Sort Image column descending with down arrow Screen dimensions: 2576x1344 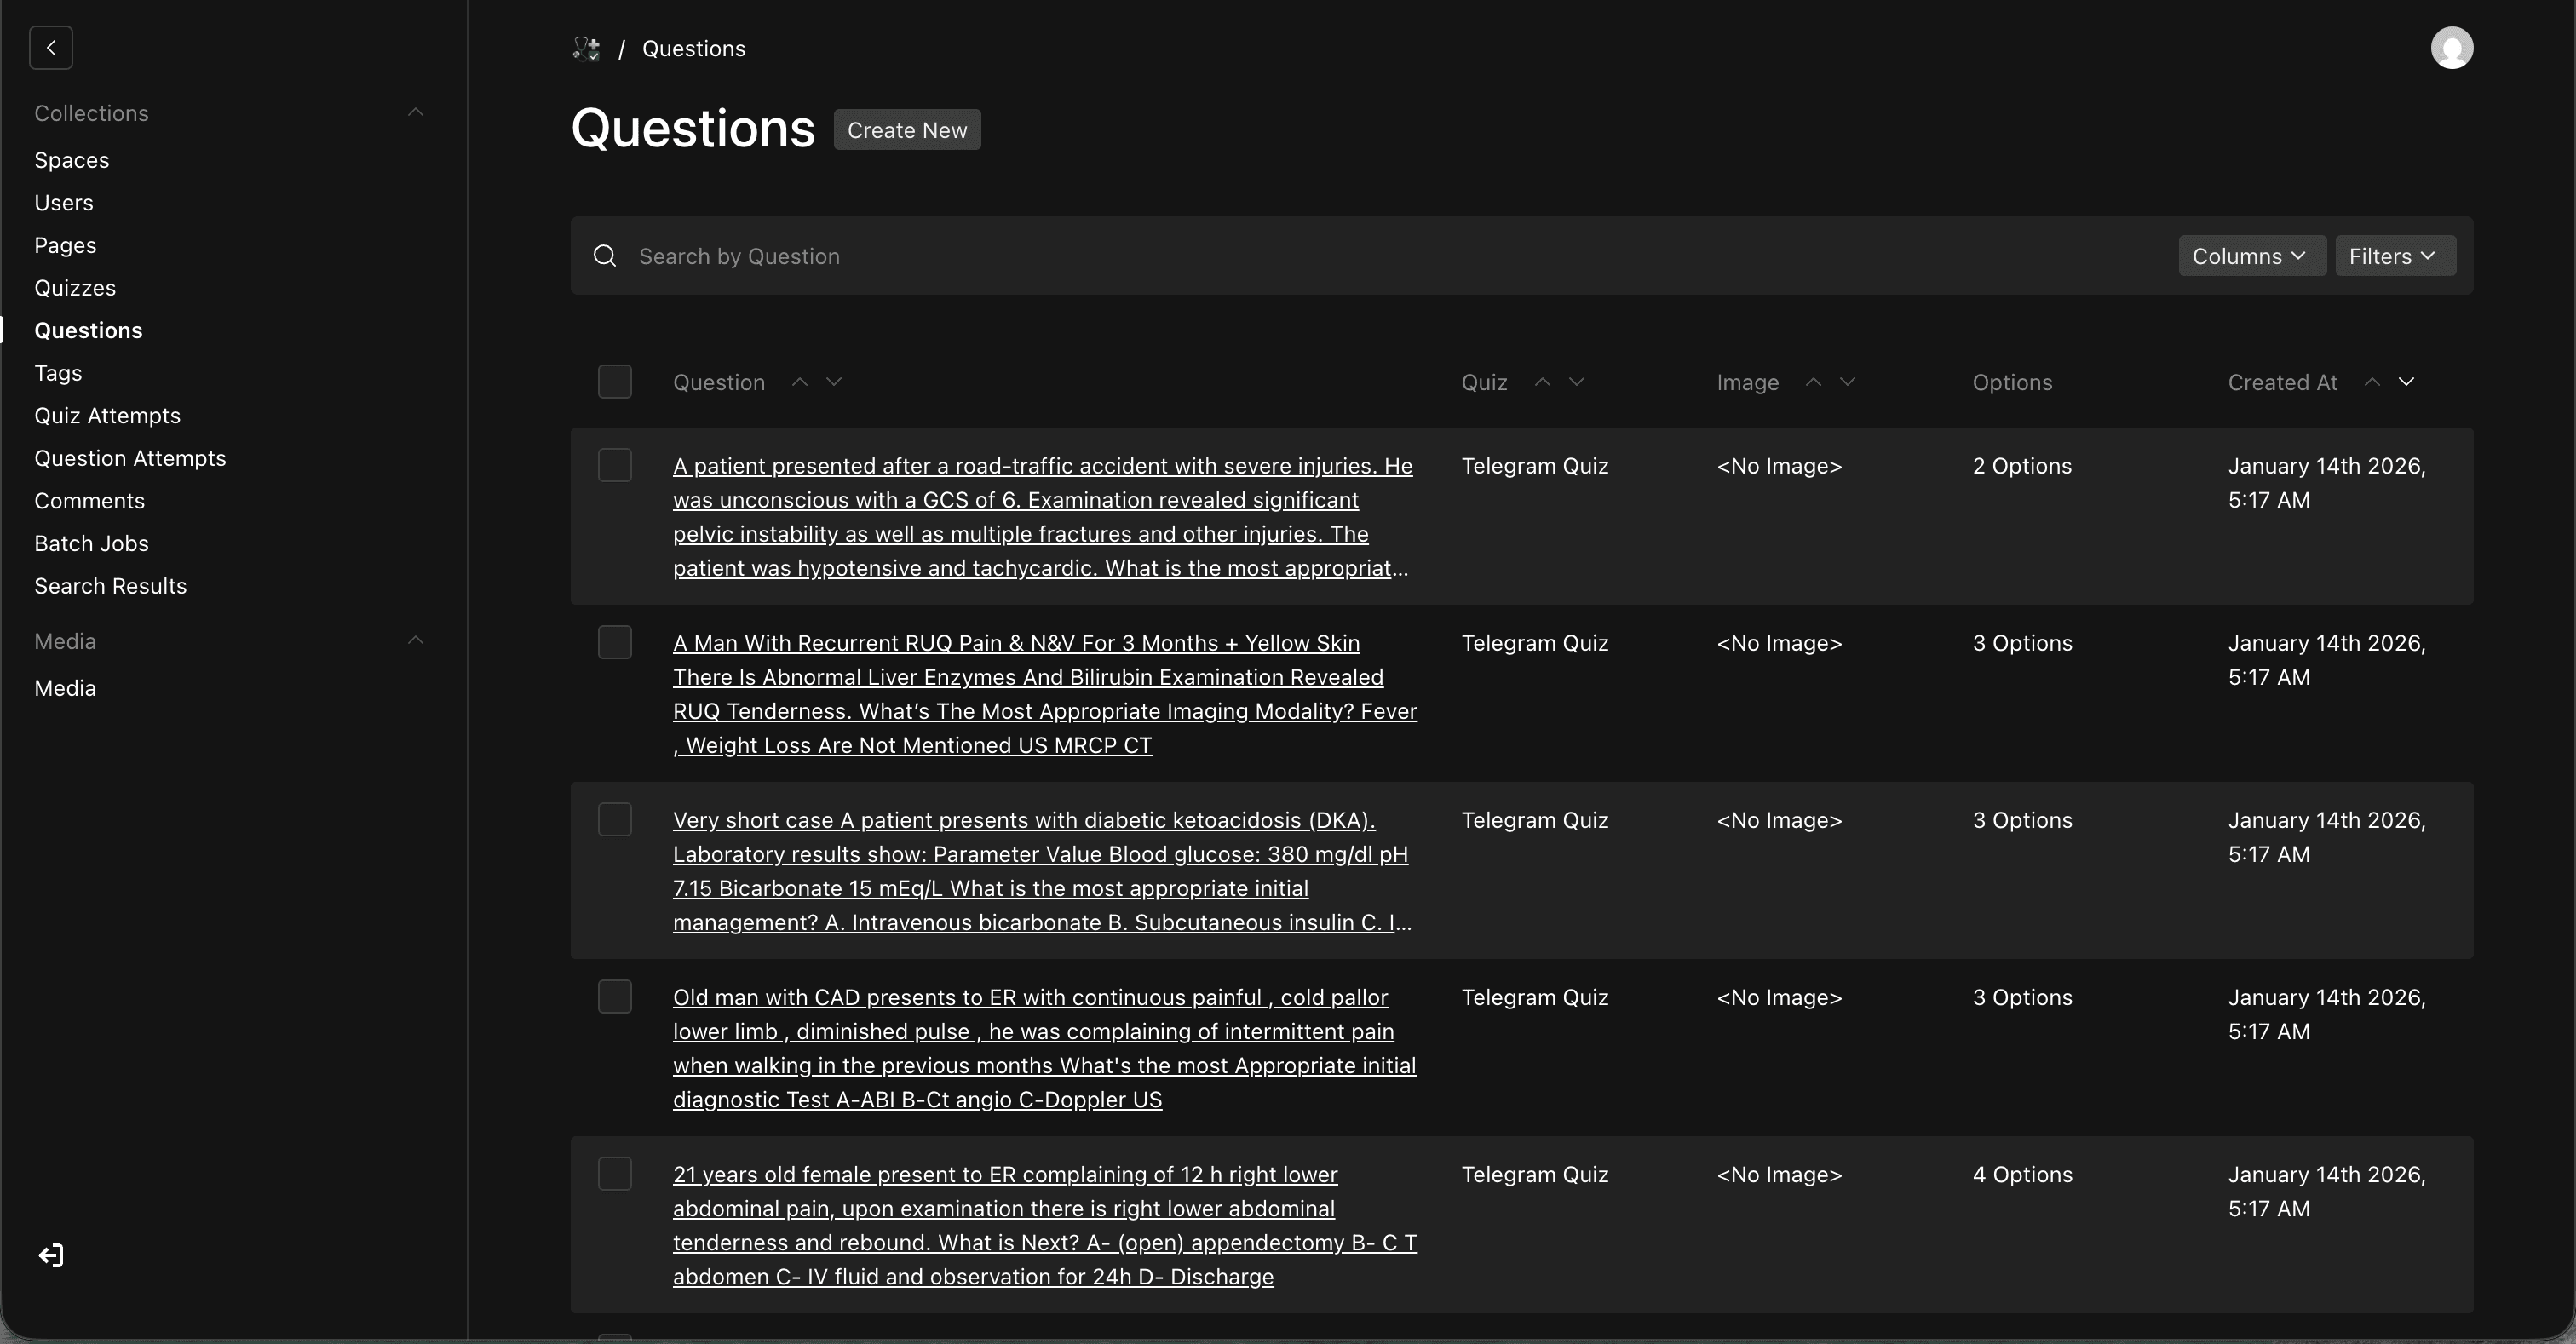click(1848, 381)
